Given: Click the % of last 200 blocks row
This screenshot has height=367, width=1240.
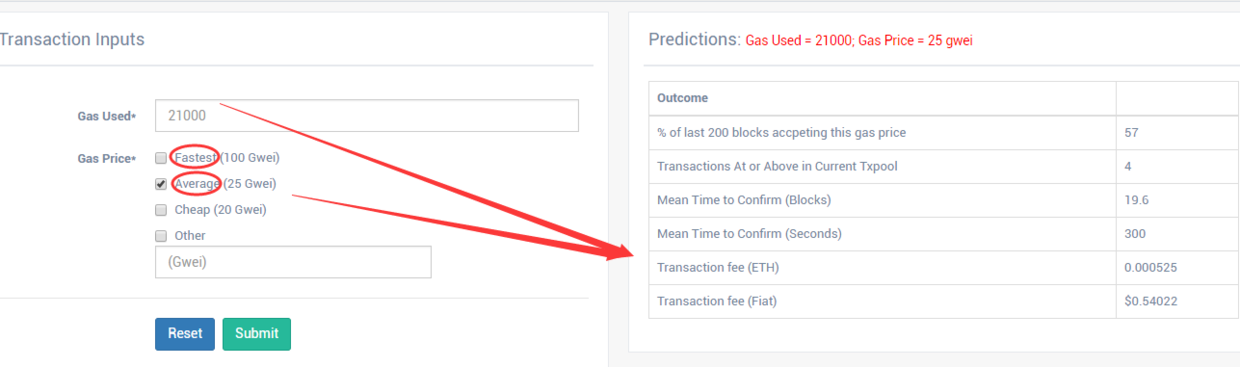Looking at the screenshot, I should 944,132.
